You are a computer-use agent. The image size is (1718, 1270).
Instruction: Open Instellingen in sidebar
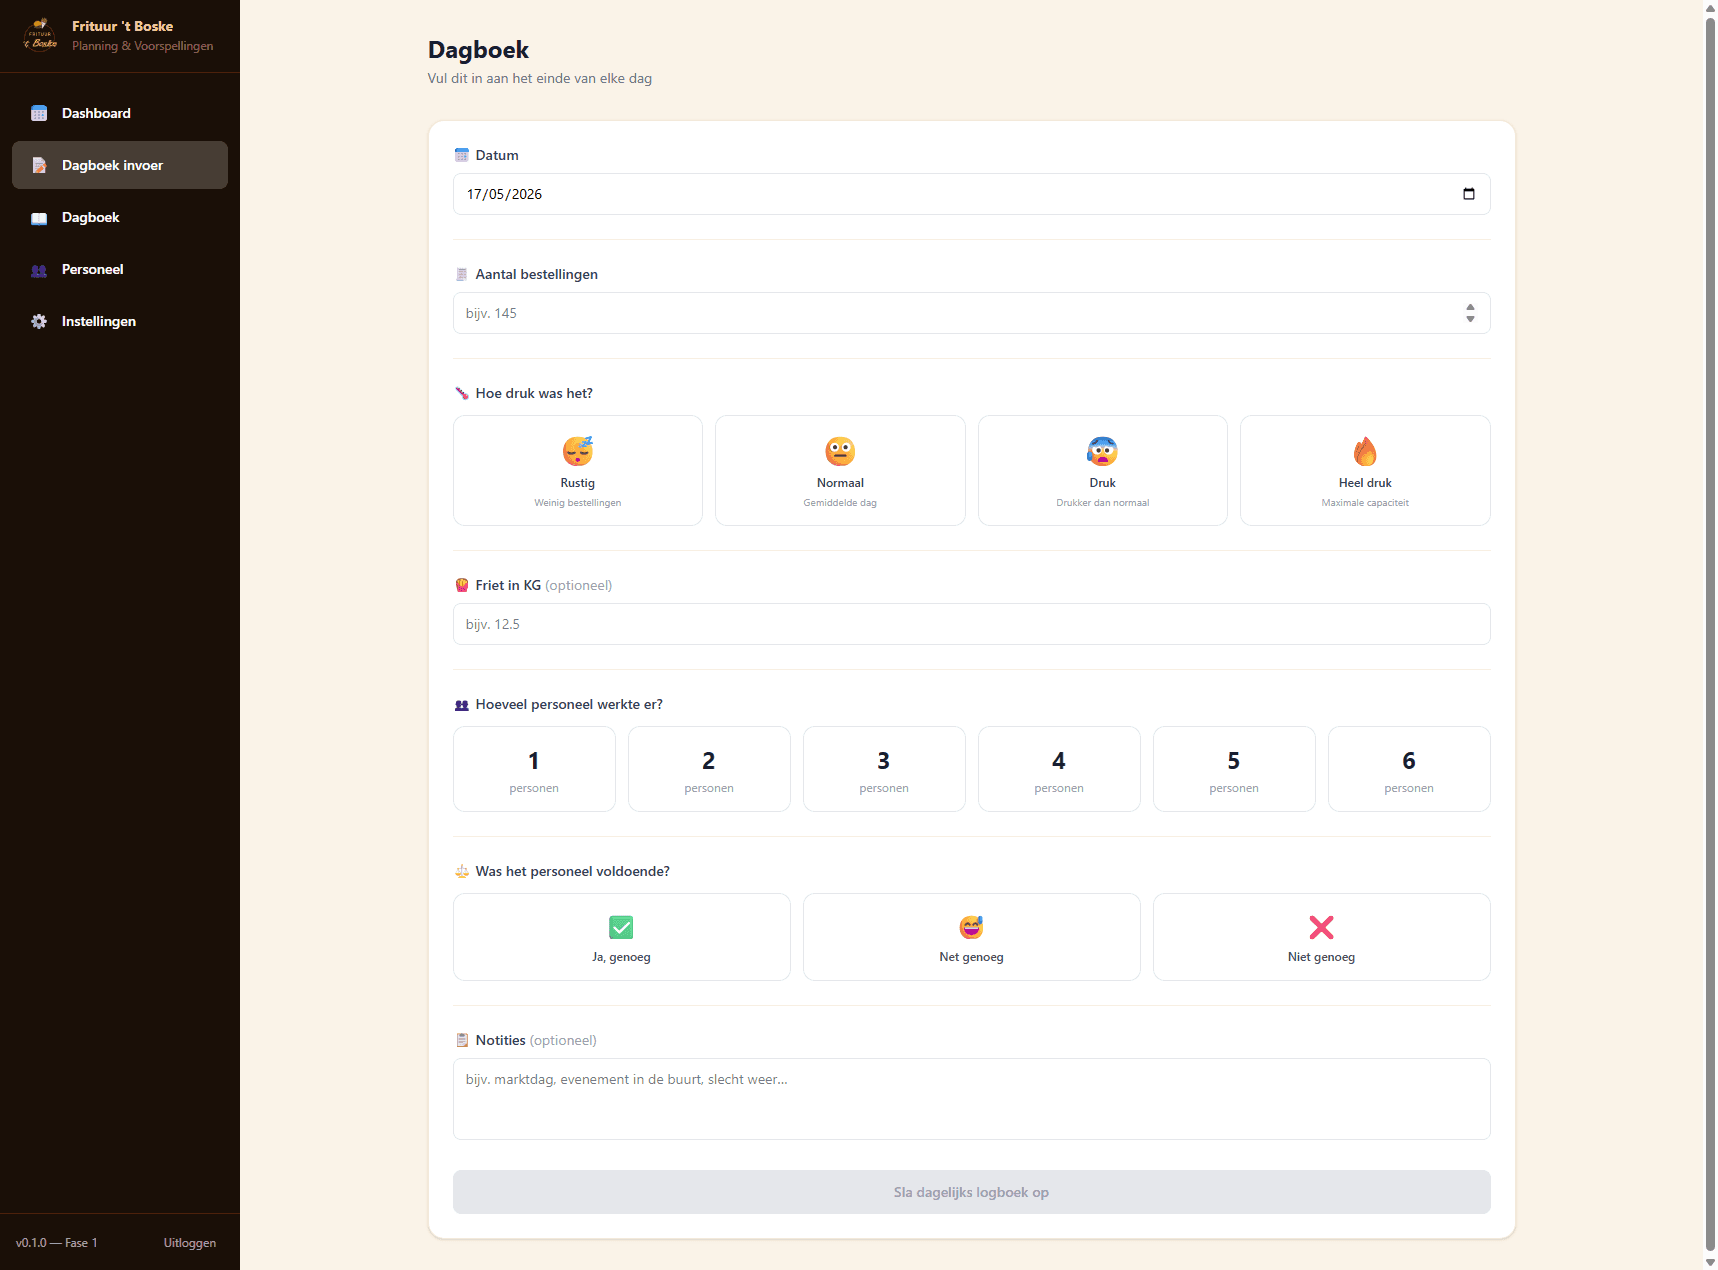point(120,321)
